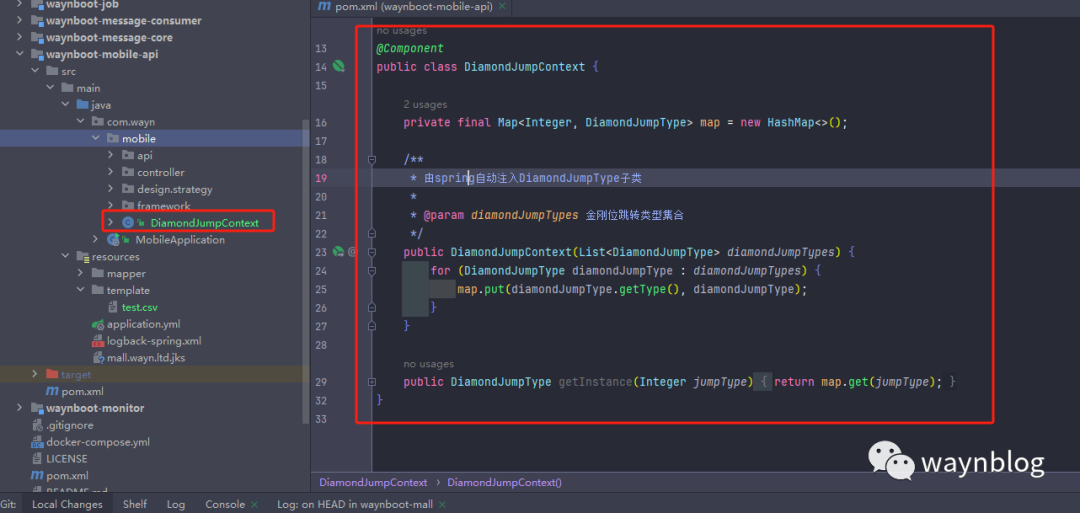Switch to the Local Changes tab
This screenshot has height=513, width=1080.
point(68,505)
